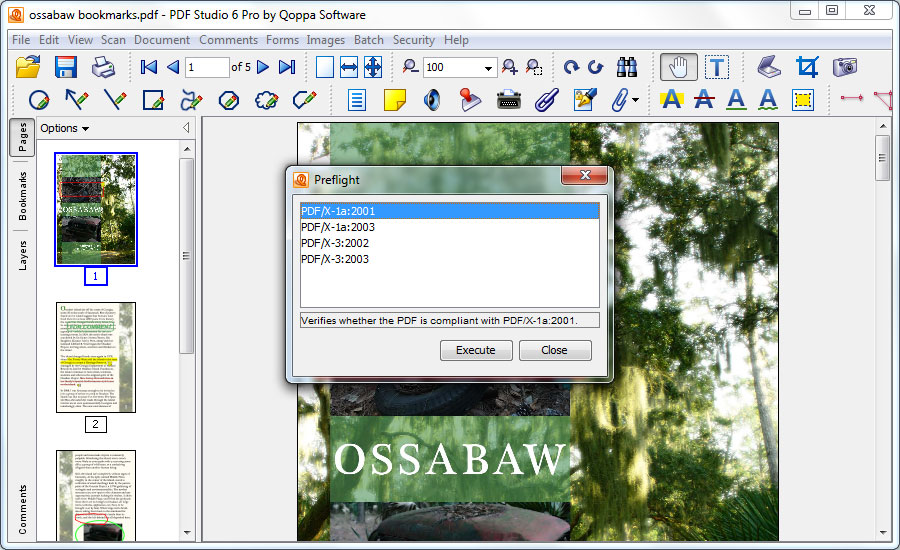The height and width of the screenshot is (550, 900).
Task: Click the Open file folder icon
Action: tap(28, 67)
